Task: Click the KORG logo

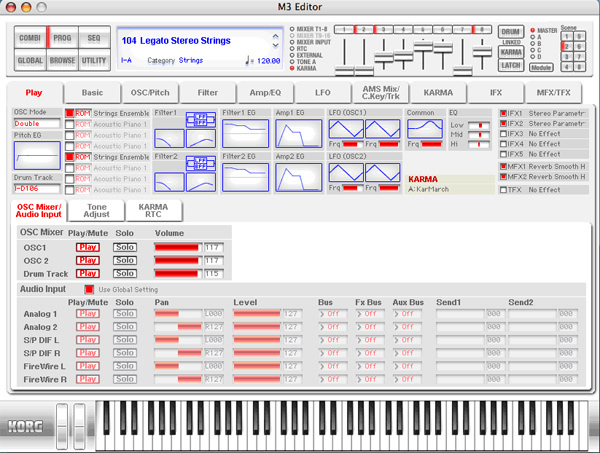Action: click(x=25, y=426)
